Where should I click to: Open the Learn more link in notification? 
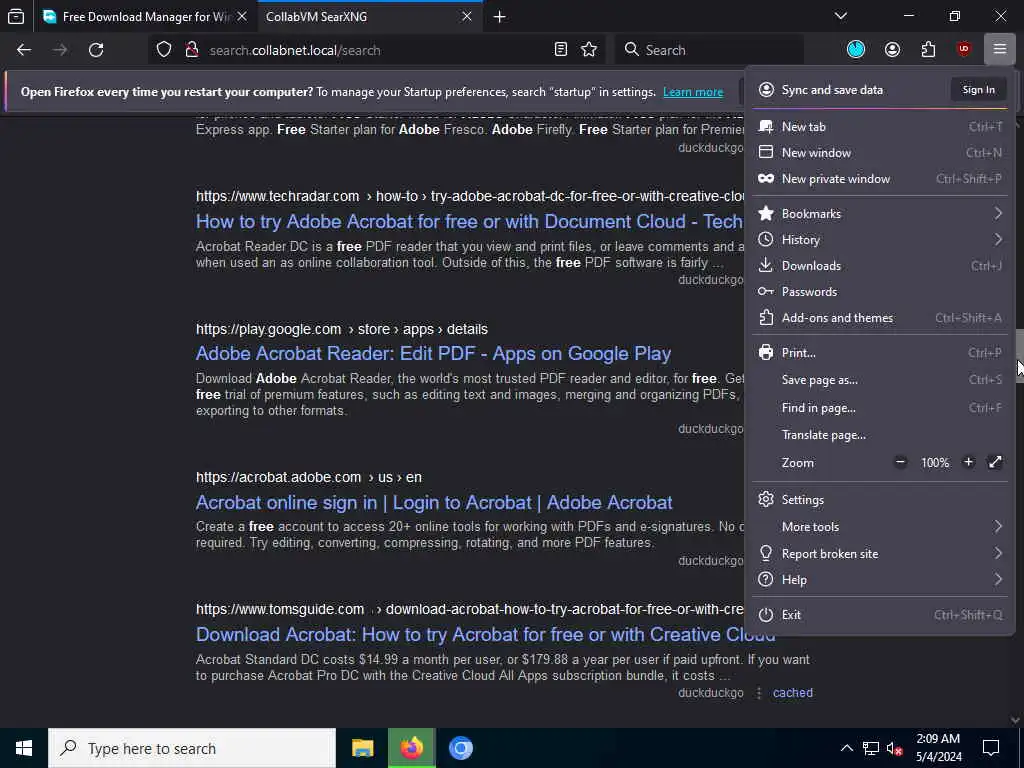pos(693,92)
